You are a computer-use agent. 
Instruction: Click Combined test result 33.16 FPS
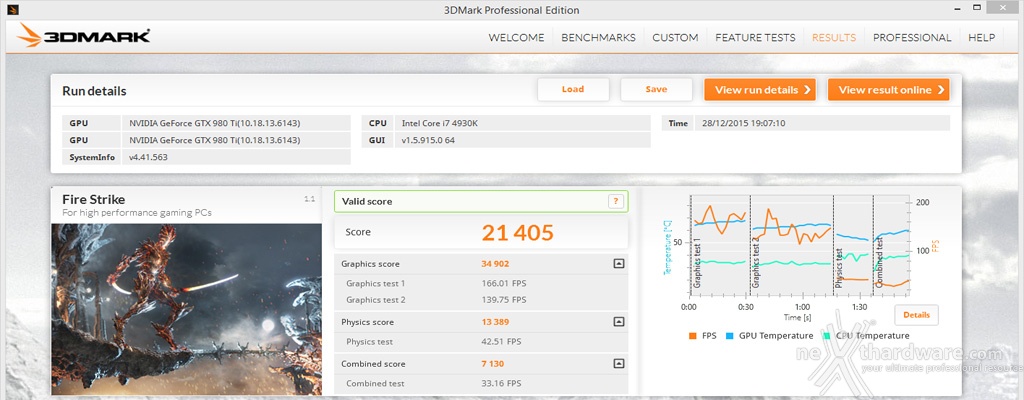[x=501, y=384]
